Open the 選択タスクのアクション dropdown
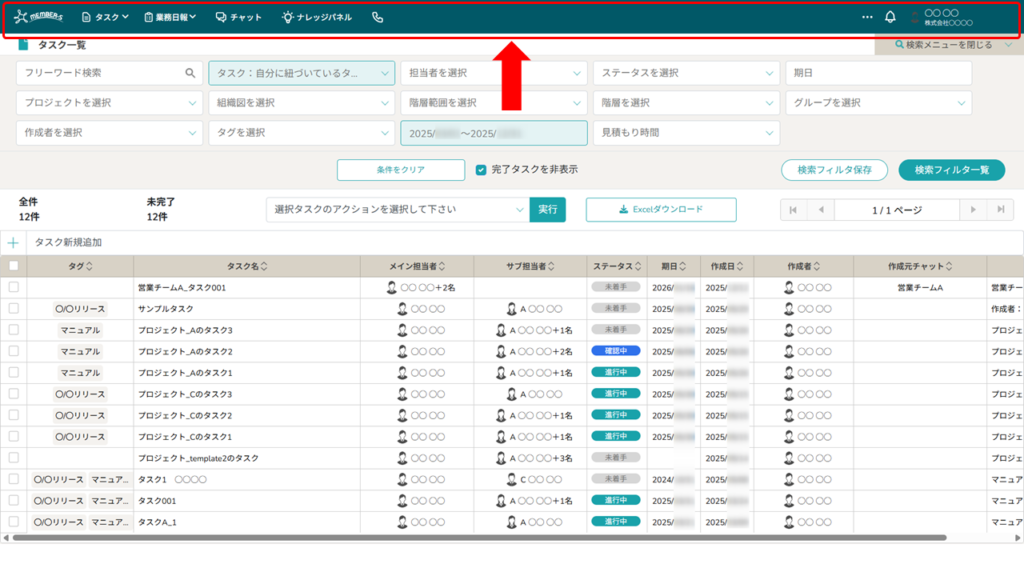The width and height of the screenshot is (1024, 576). click(397, 209)
